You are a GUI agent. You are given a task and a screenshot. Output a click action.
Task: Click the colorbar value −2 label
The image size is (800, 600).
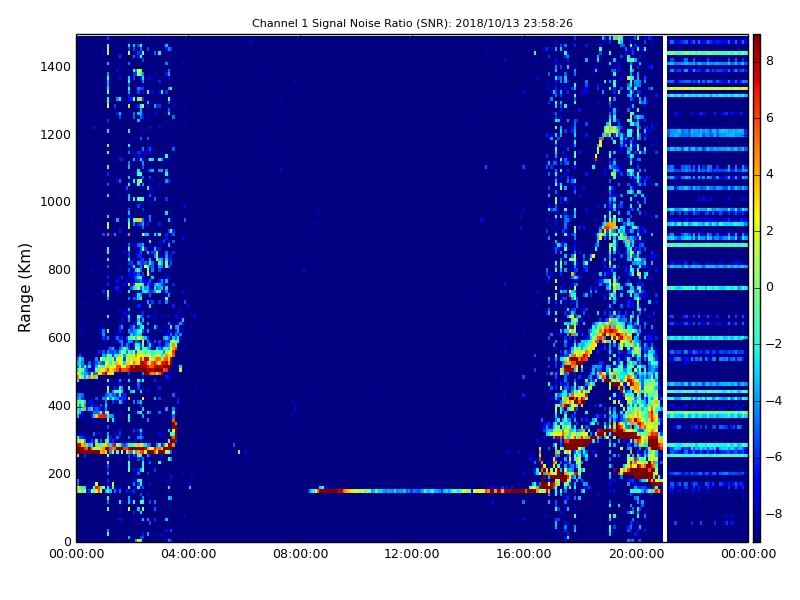pyautogui.click(x=774, y=344)
